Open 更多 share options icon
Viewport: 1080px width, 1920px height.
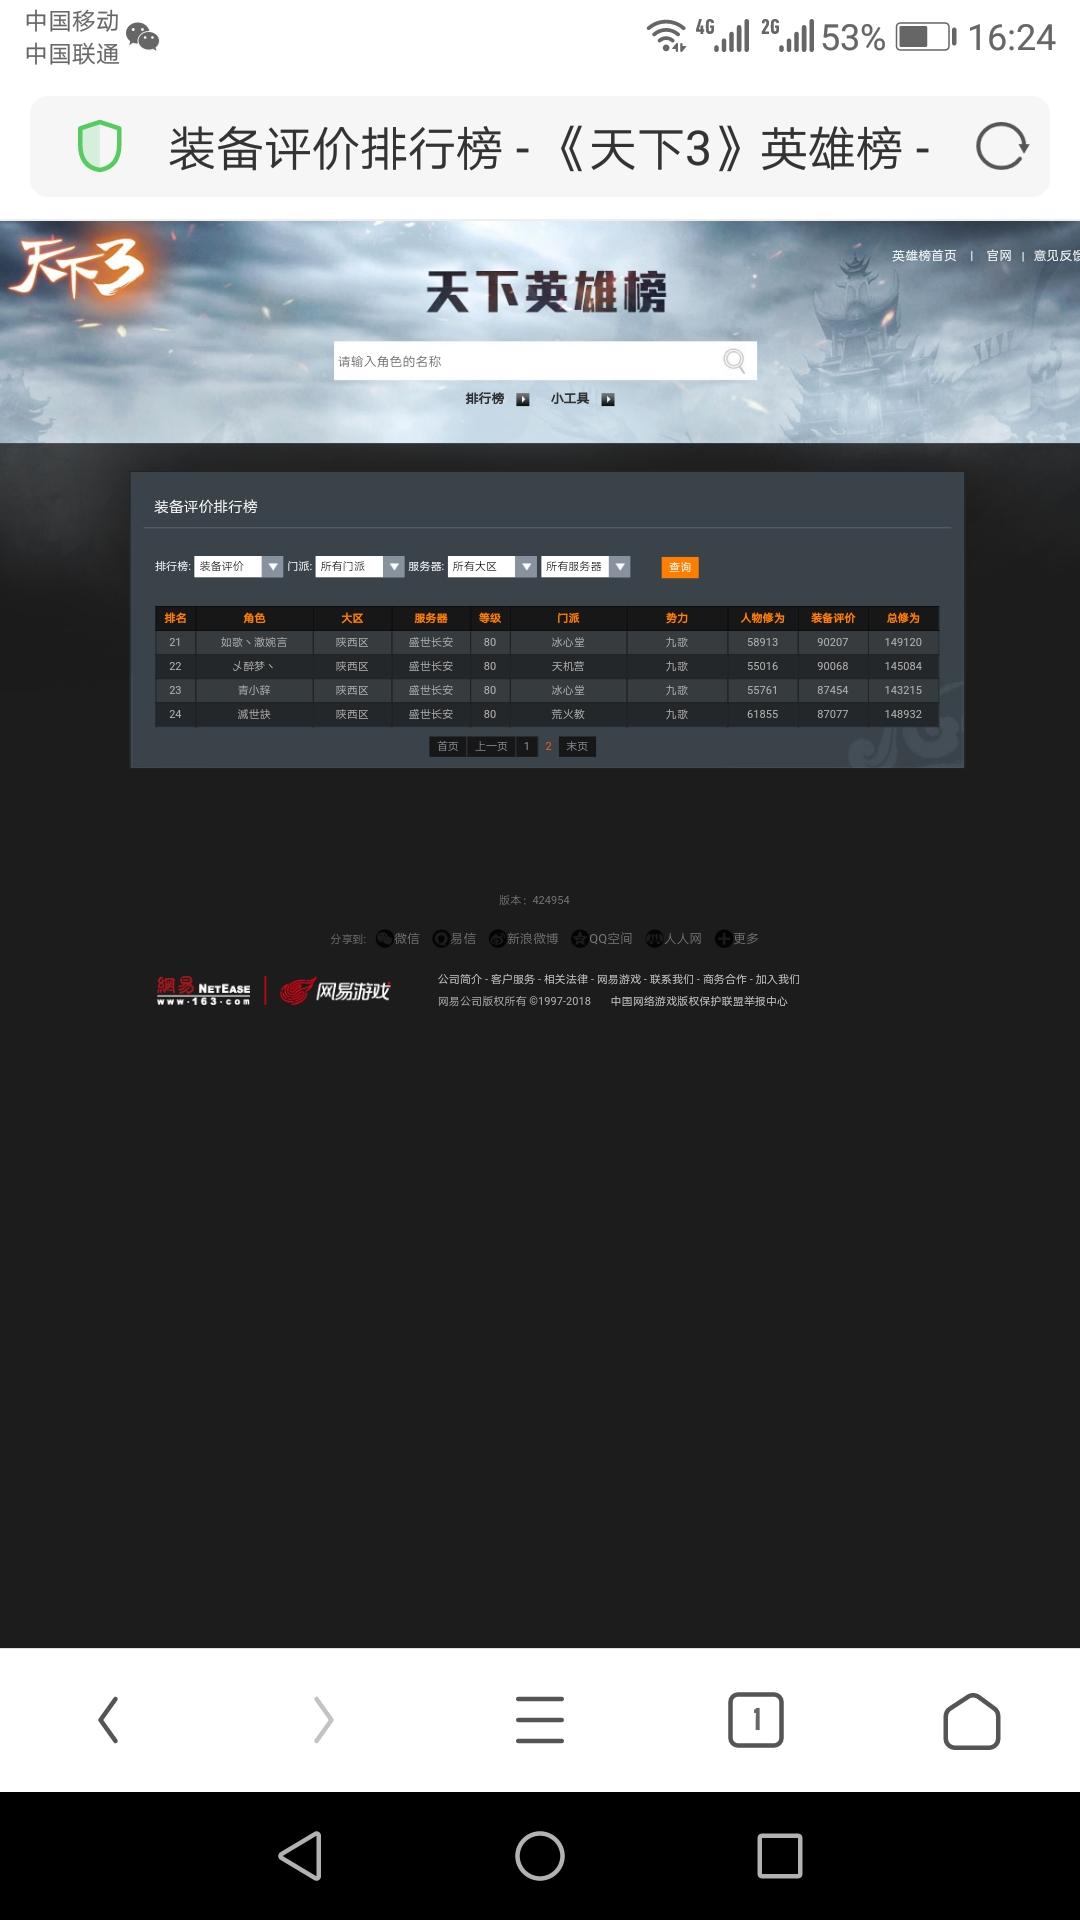(x=723, y=938)
